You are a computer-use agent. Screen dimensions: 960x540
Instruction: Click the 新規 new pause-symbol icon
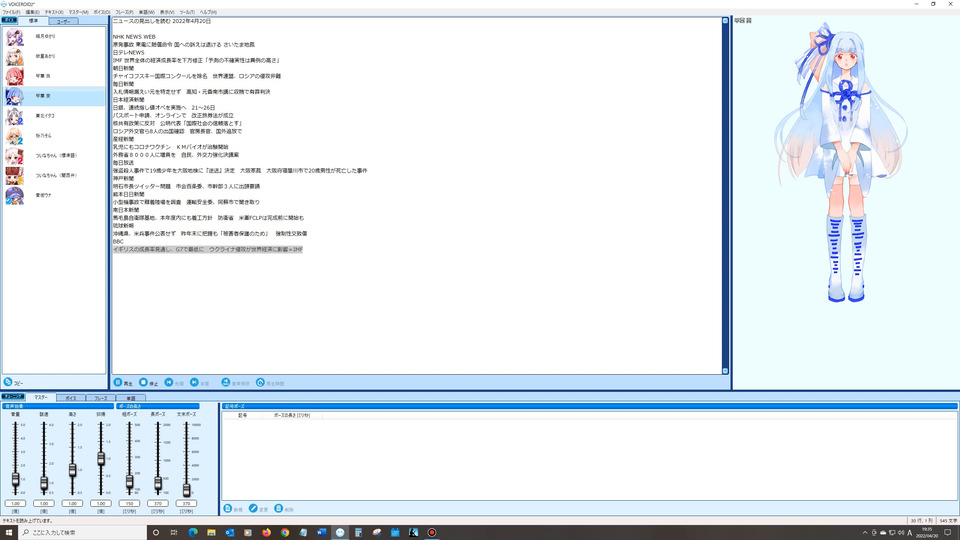click(228, 509)
